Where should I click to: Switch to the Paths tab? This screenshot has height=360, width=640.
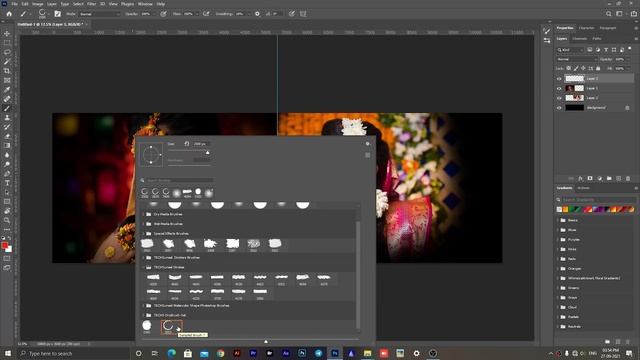597,39
